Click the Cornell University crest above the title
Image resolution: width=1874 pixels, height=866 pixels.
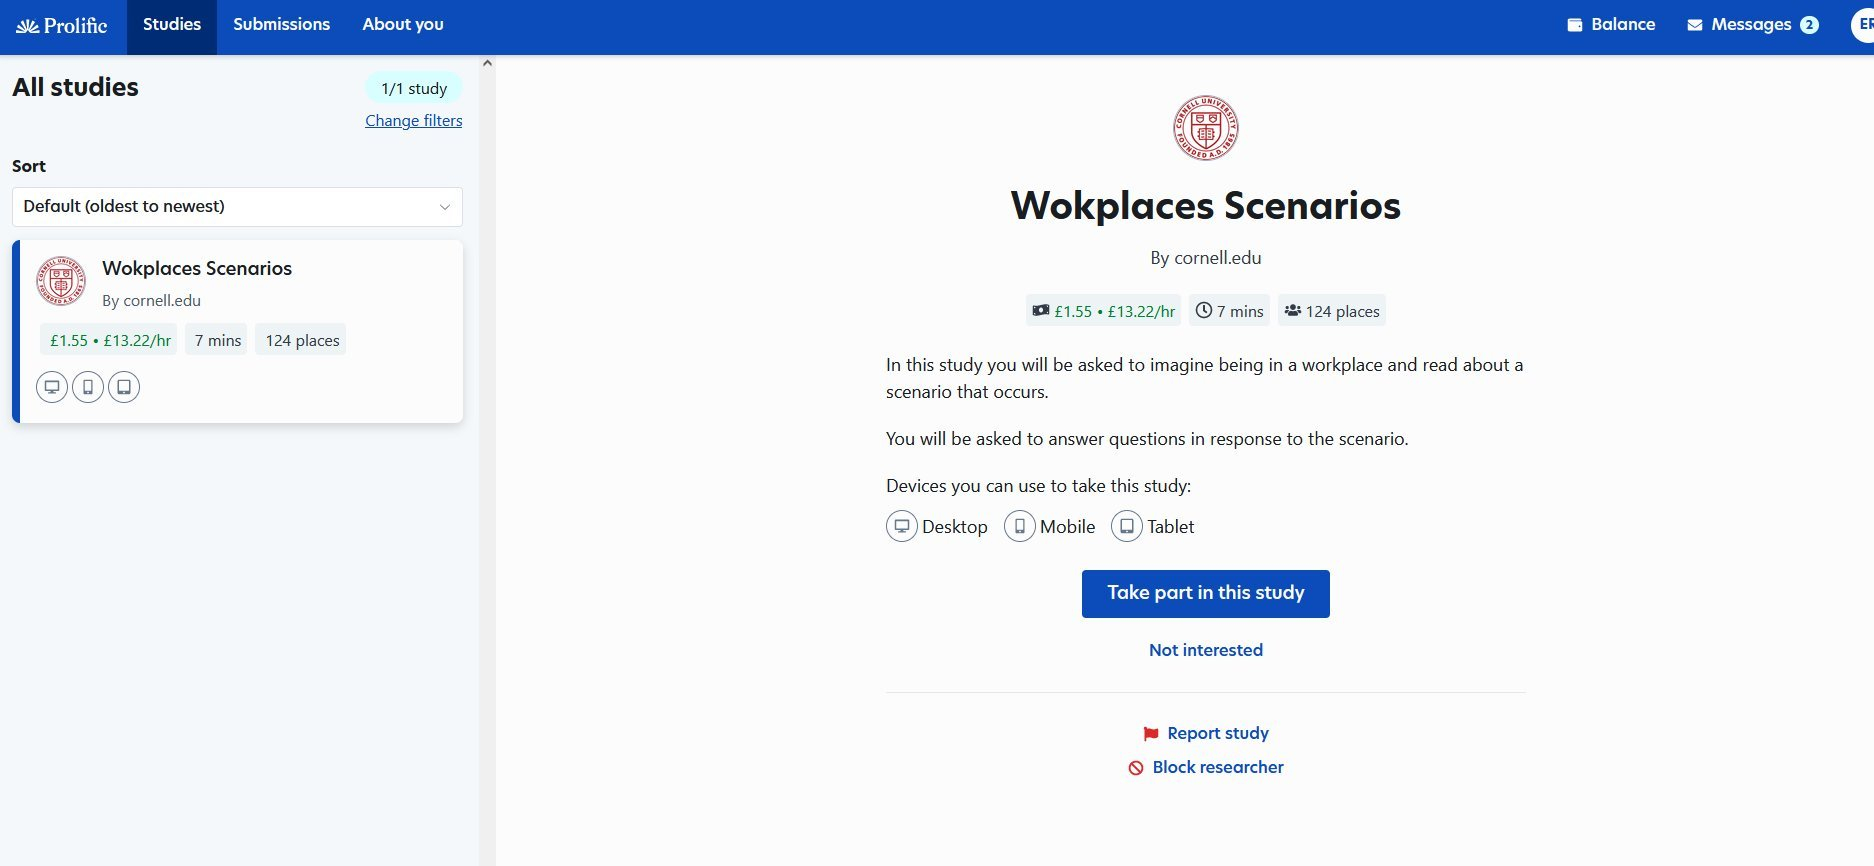1205,128
